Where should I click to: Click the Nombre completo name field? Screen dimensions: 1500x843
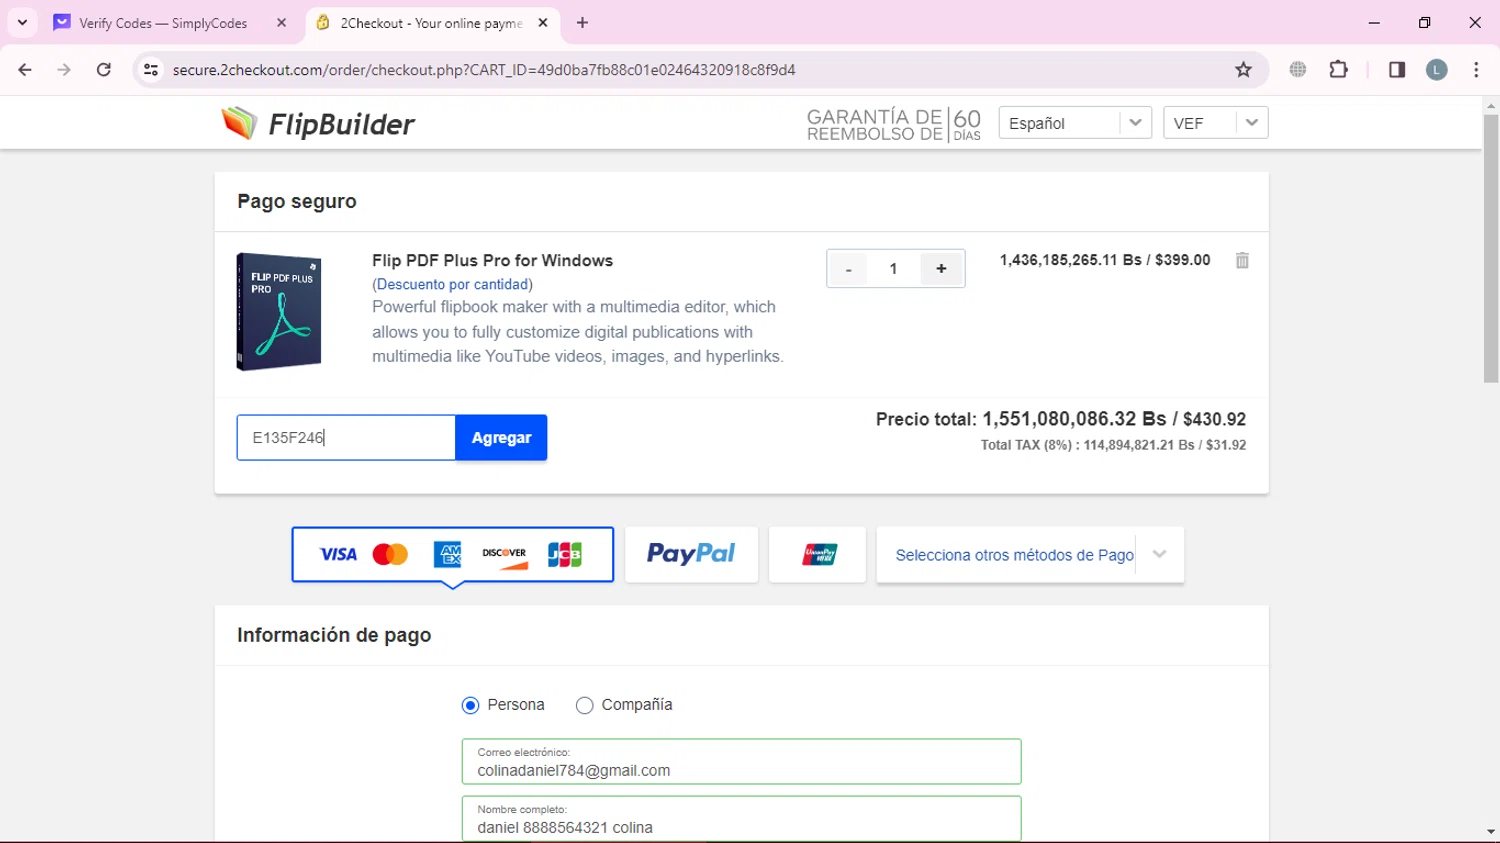coord(741,819)
